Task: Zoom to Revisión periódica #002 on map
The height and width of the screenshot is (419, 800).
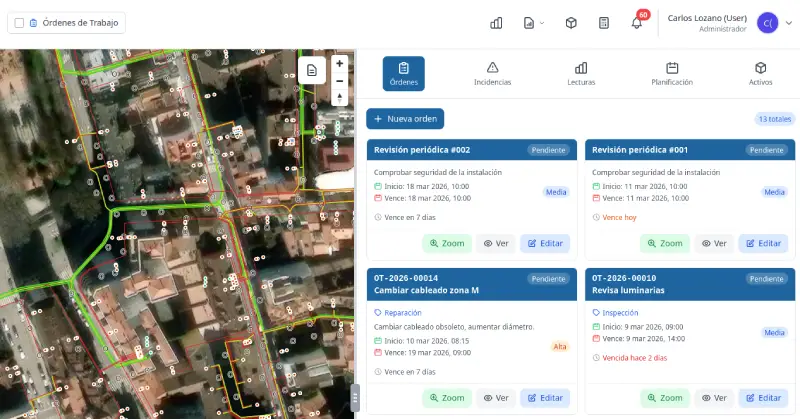Action: coord(447,243)
